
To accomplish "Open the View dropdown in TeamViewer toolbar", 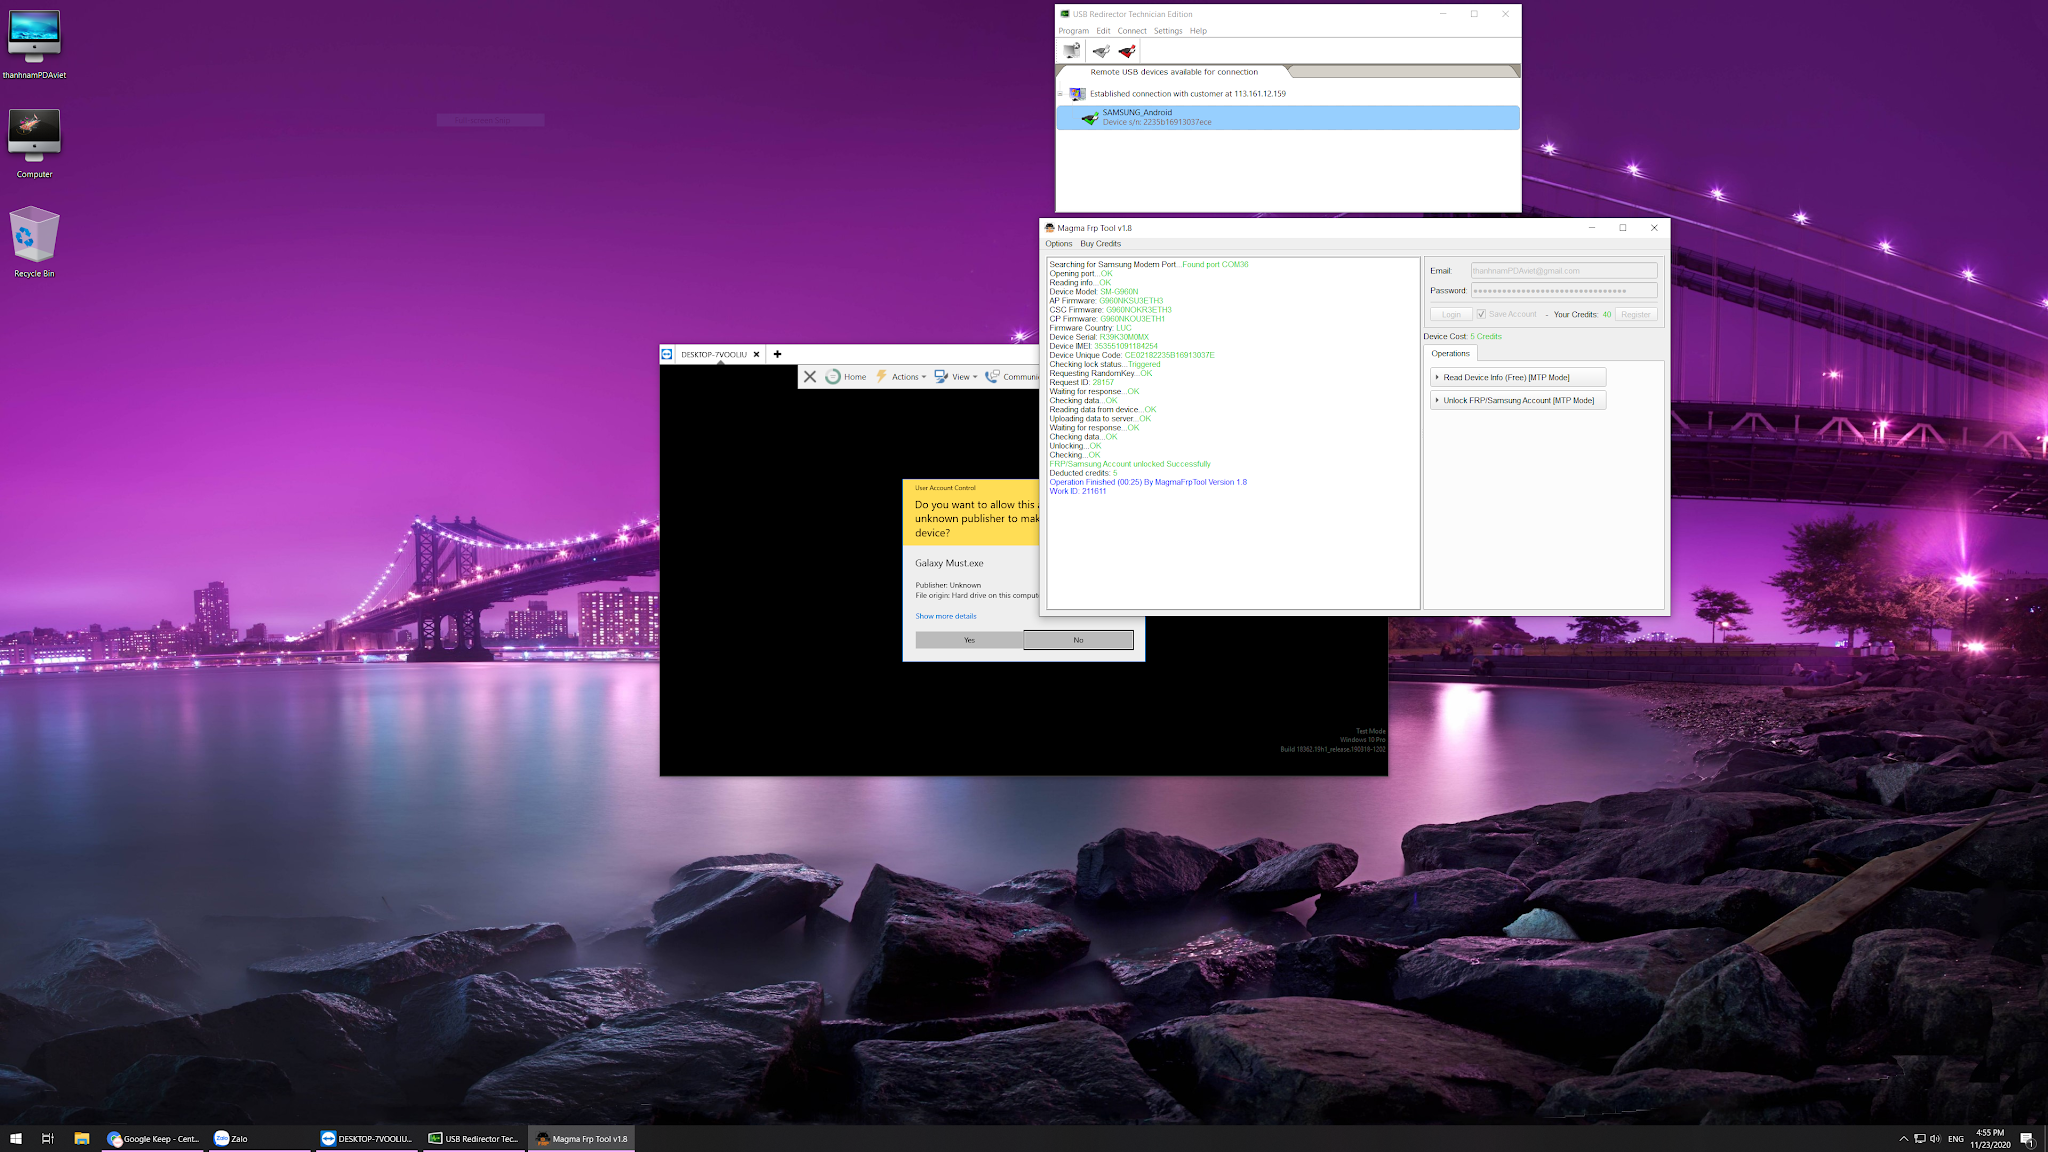I will (962, 377).
